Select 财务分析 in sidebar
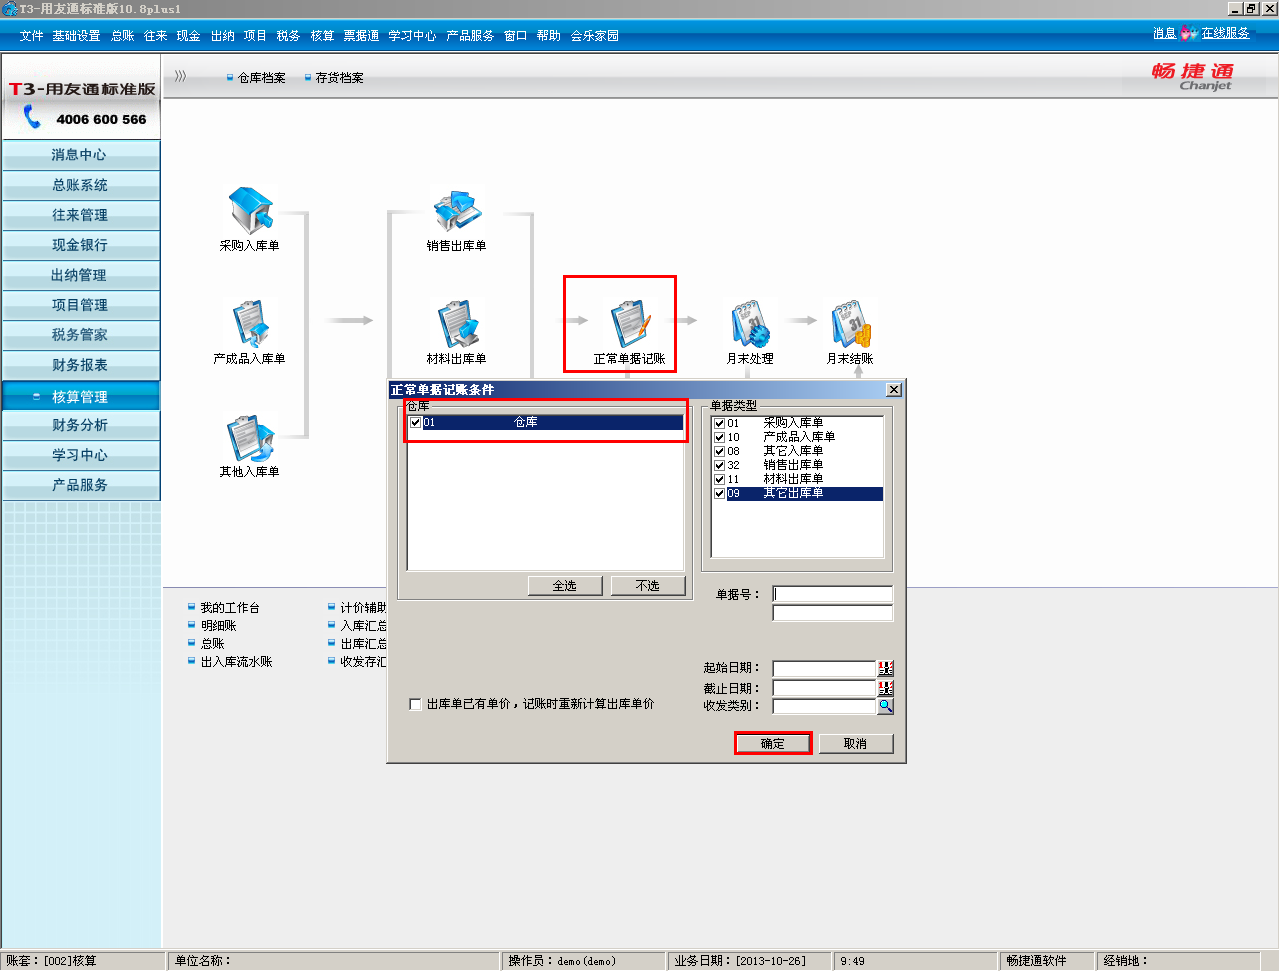This screenshot has height=971, width=1279. 80,425
